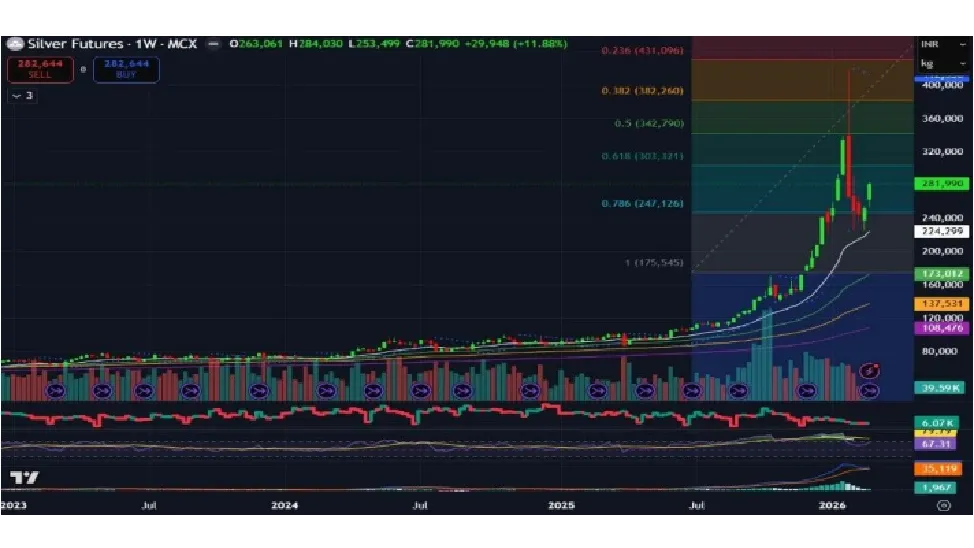The image size is (974, 548).
Task: Click the close value C281,990
Action: tap(432, 44)
